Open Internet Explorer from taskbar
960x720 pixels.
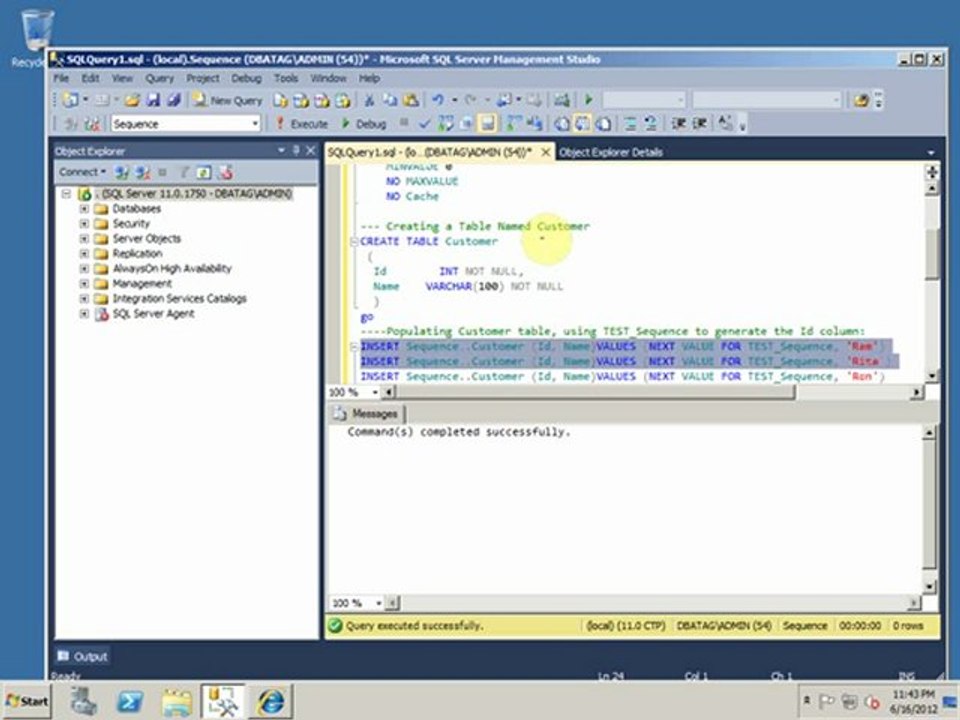coord(271,701)
